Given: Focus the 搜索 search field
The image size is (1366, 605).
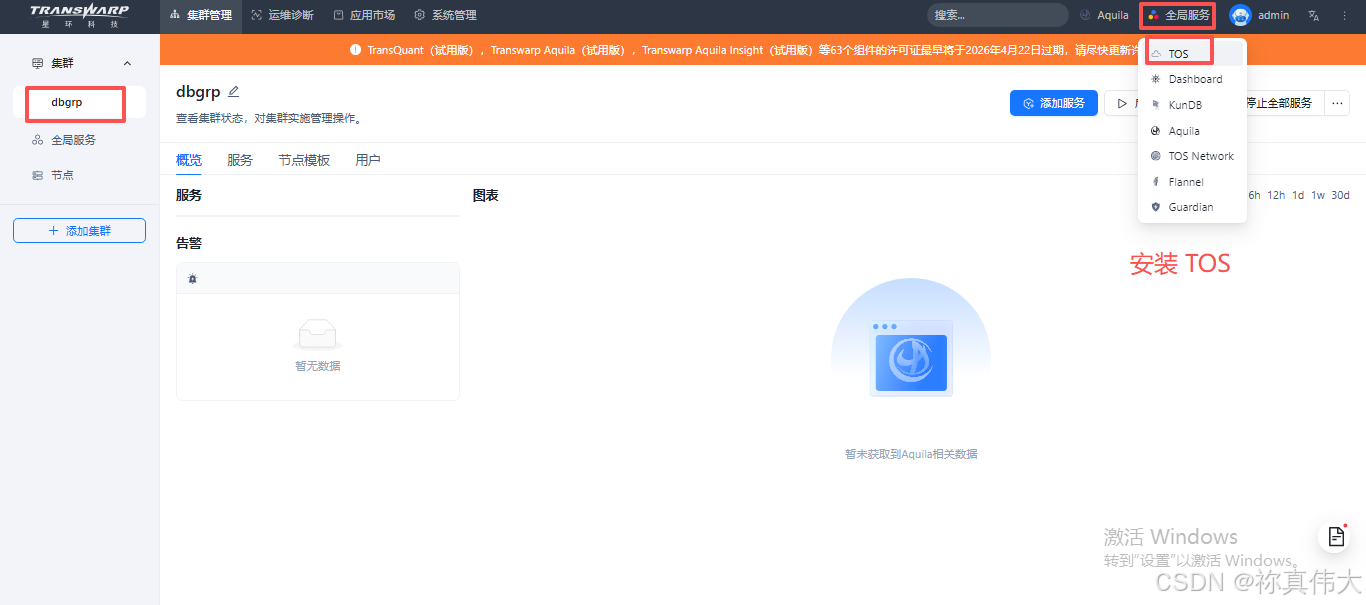Looking at the screenshot, I should 998,15.
